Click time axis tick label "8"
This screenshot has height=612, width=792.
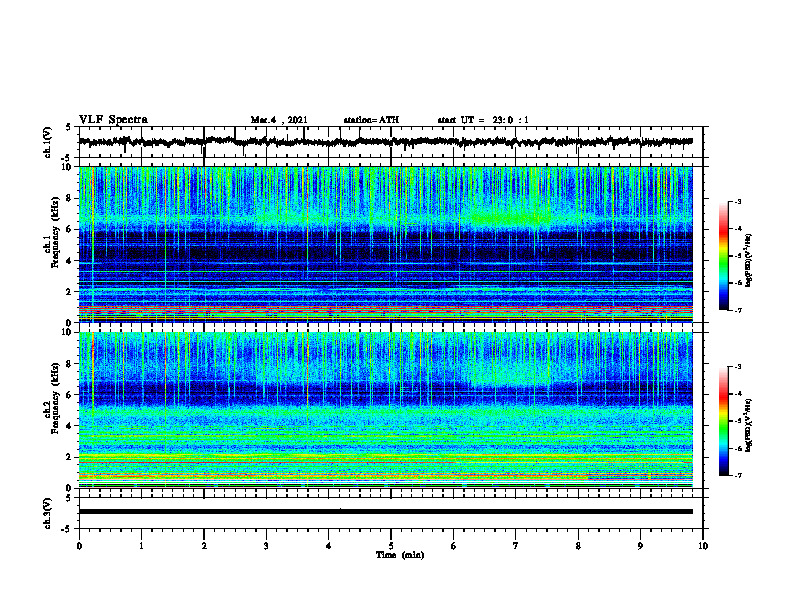[578, 546]
